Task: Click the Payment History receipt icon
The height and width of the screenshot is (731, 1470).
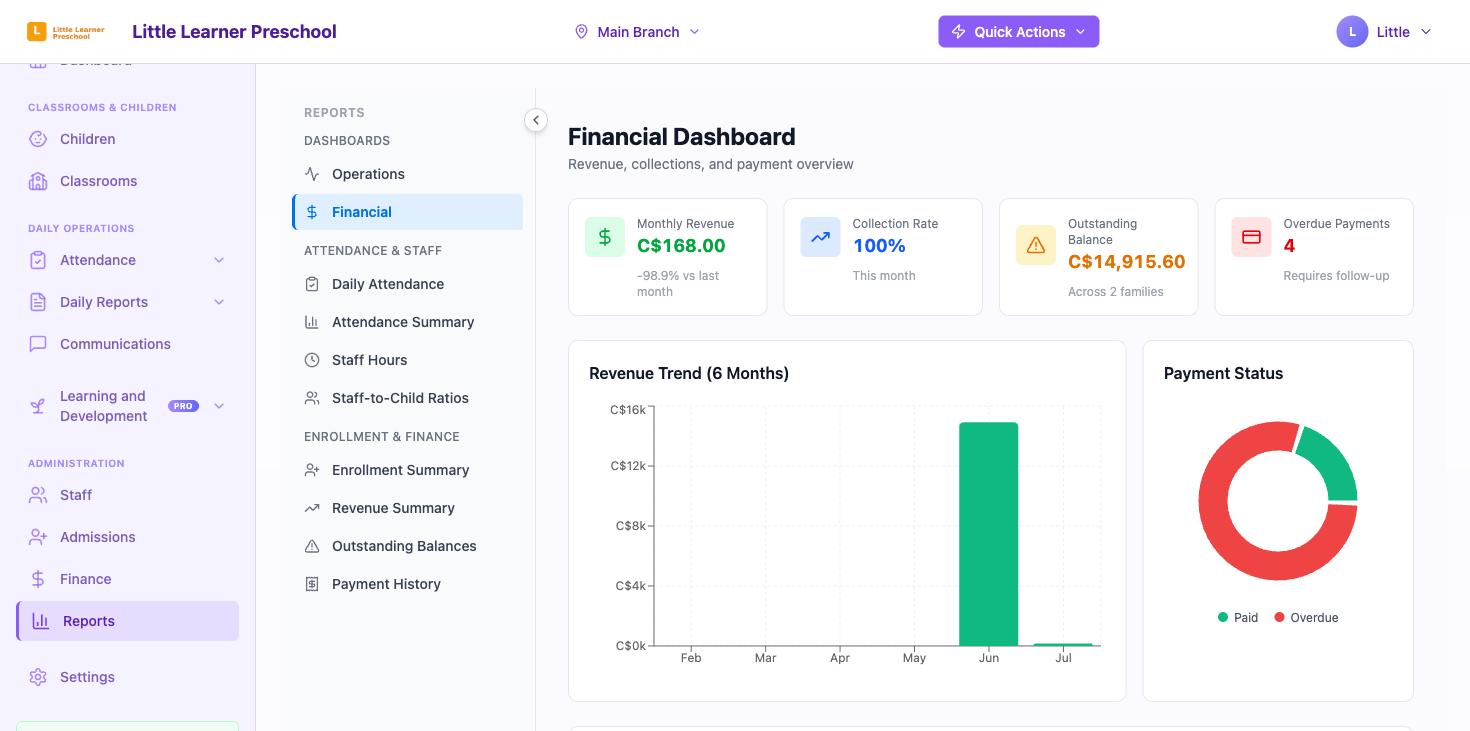Action: [312, 584]
